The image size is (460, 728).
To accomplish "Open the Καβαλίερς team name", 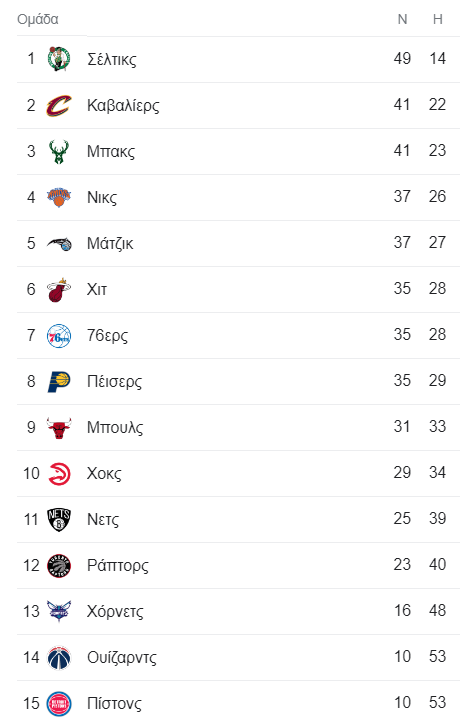I will pyautogui.click(x=123, y=105).
